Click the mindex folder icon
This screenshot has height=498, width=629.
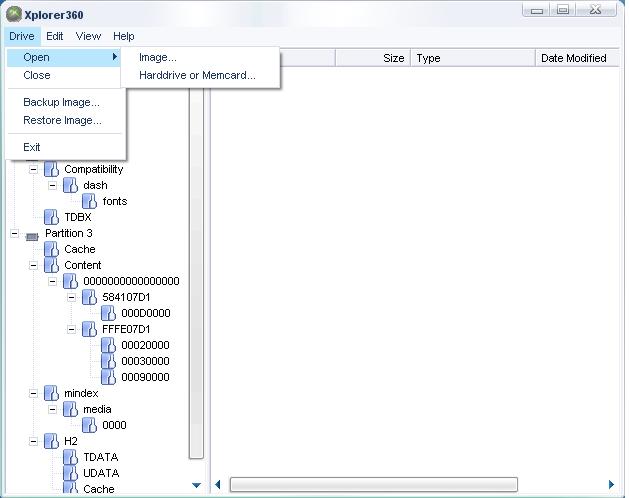[51, 393]
